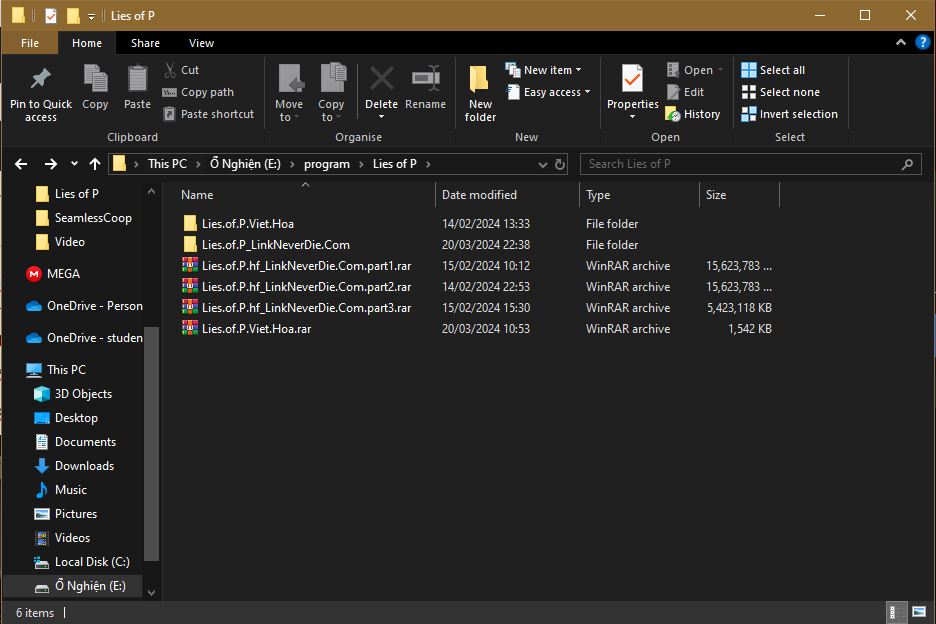The width and height of the screenshot is (936, 624).
Task: Click the History button in Open group
Action: pyautogui.click(x=692, y=114)
